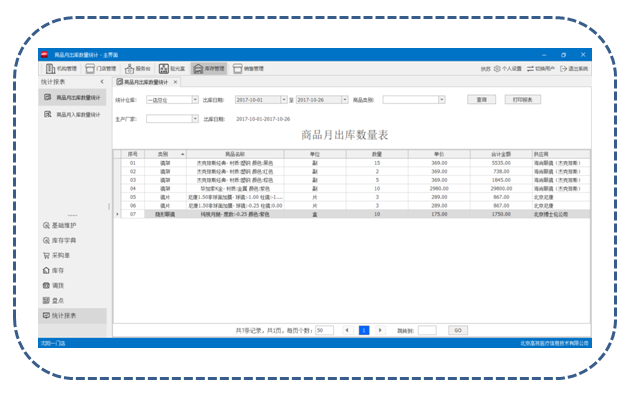Screen dimensions: 631x395
Task: Open start date picker 2017-10-01
Action: click(284, 100)
